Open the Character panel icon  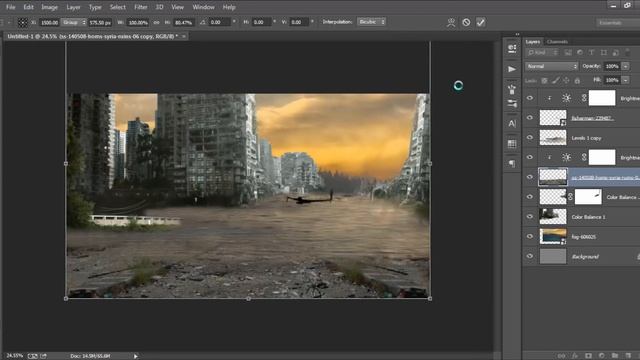pyautogui.click(x=512, y=124)
